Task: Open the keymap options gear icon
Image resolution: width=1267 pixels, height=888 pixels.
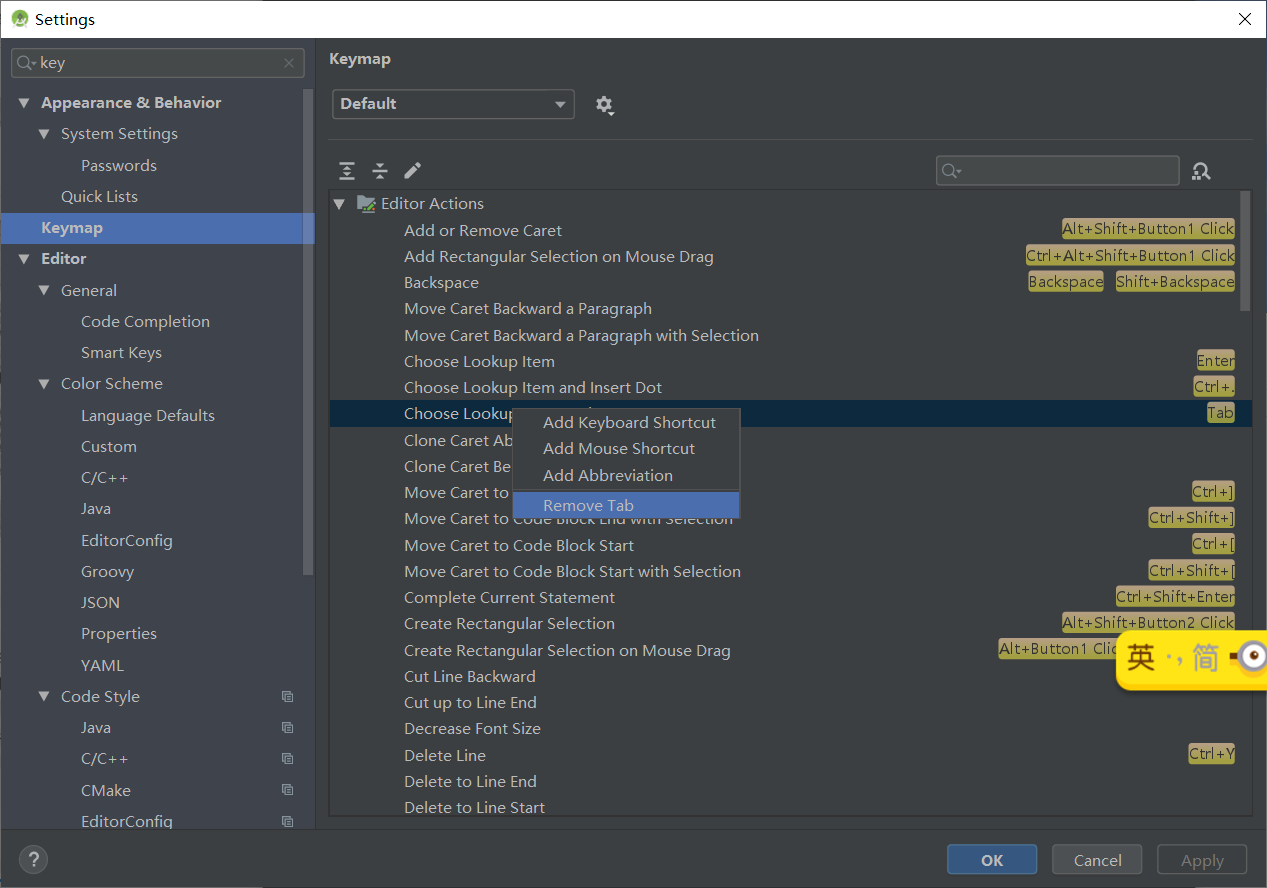Action: (x=604, y=104)
